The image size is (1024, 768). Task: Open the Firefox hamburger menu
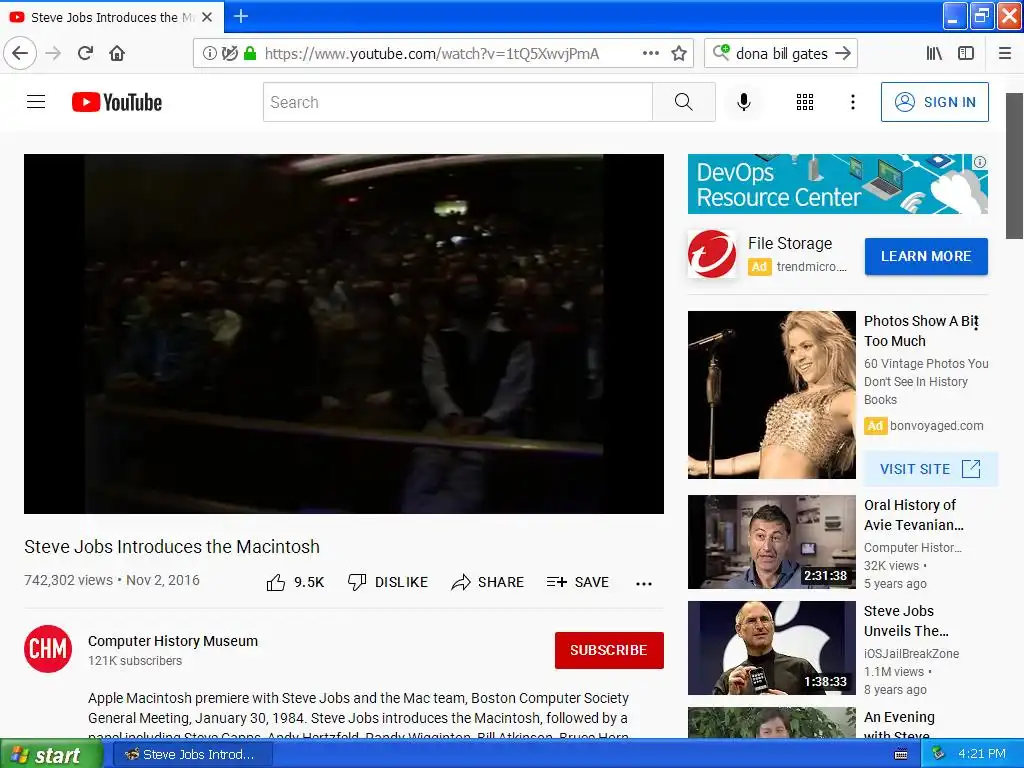pos(1005,53)
